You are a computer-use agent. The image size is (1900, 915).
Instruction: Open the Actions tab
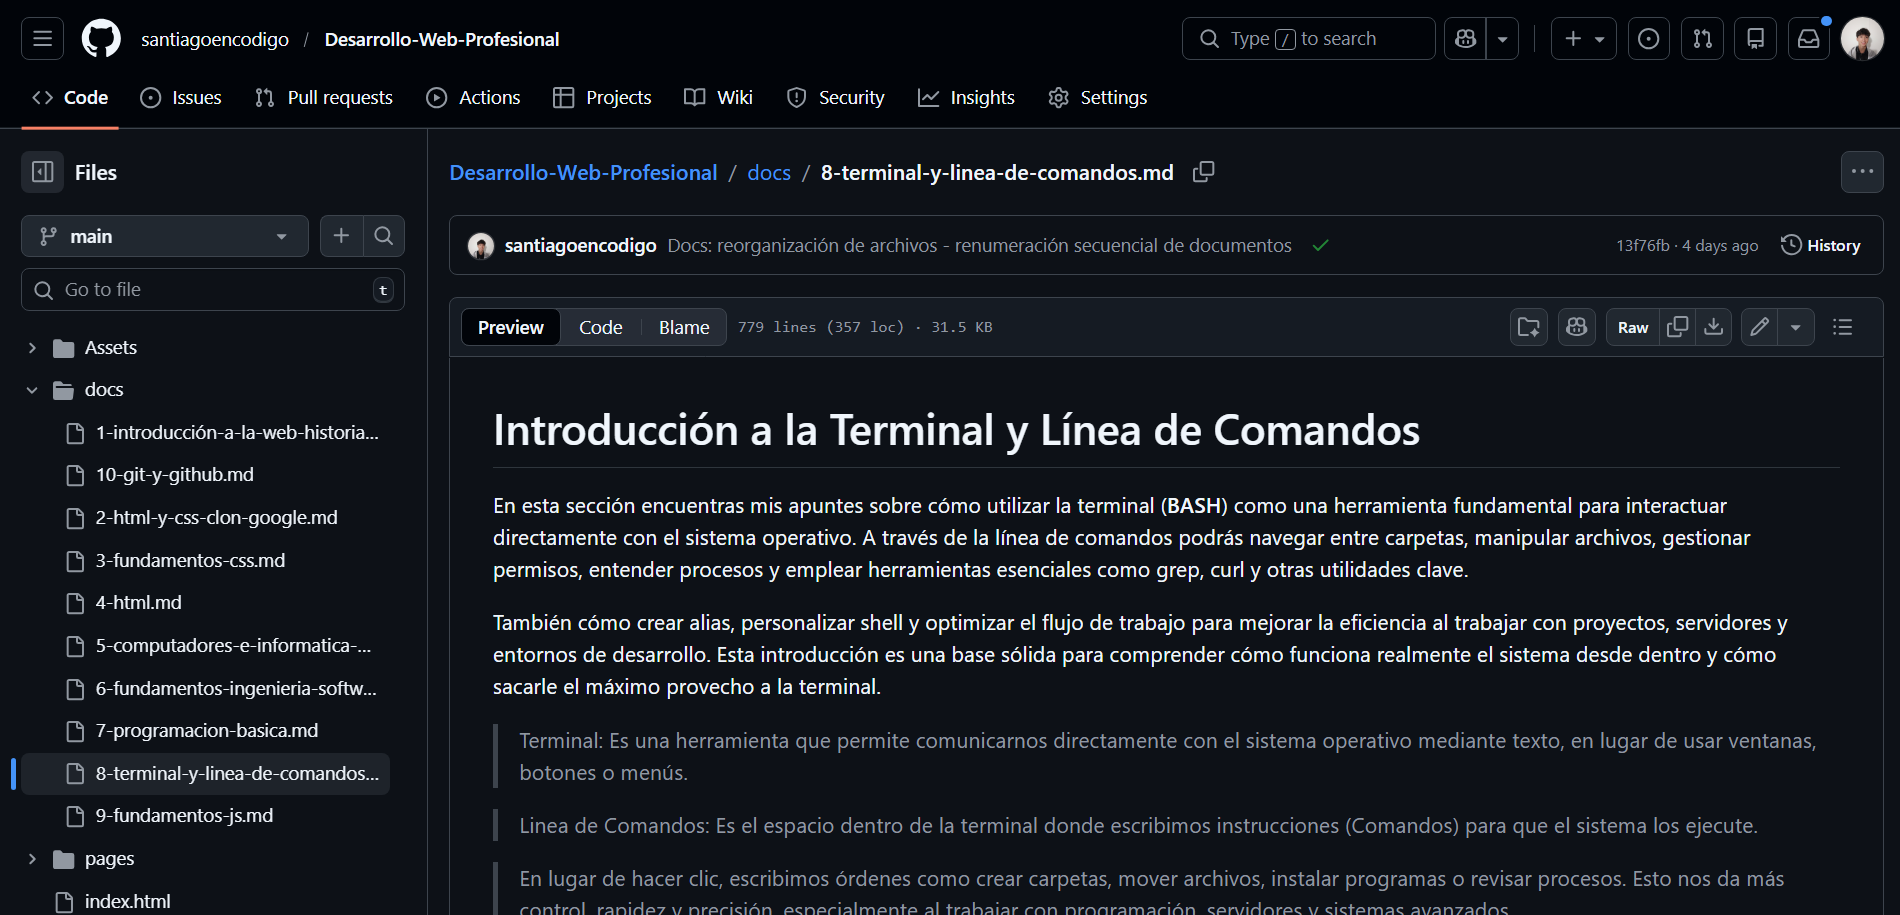474,97
